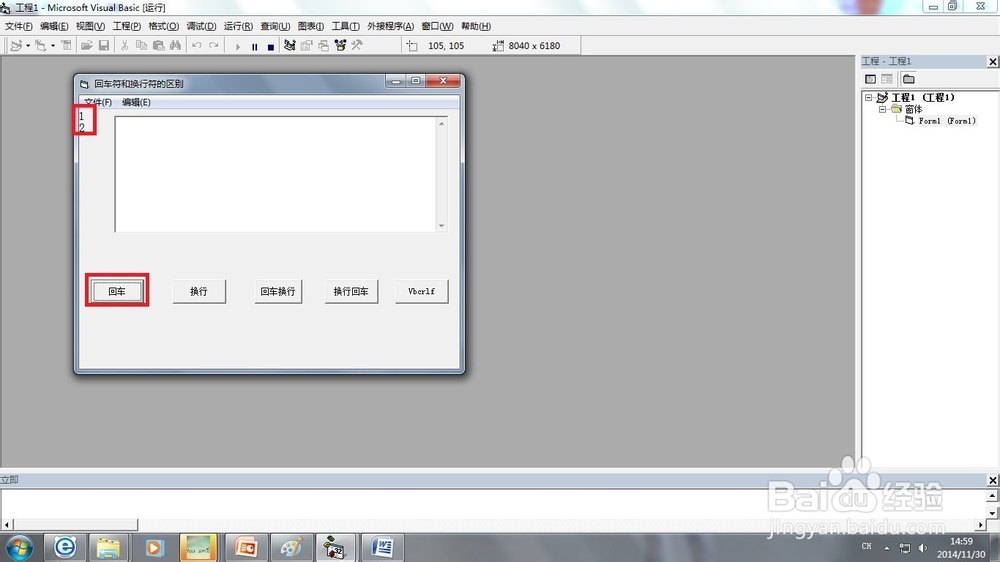Image resolution: width=1000 pixels, height=562 pixels.
Task: Open the 查询(U) menu
Action: 275,26
